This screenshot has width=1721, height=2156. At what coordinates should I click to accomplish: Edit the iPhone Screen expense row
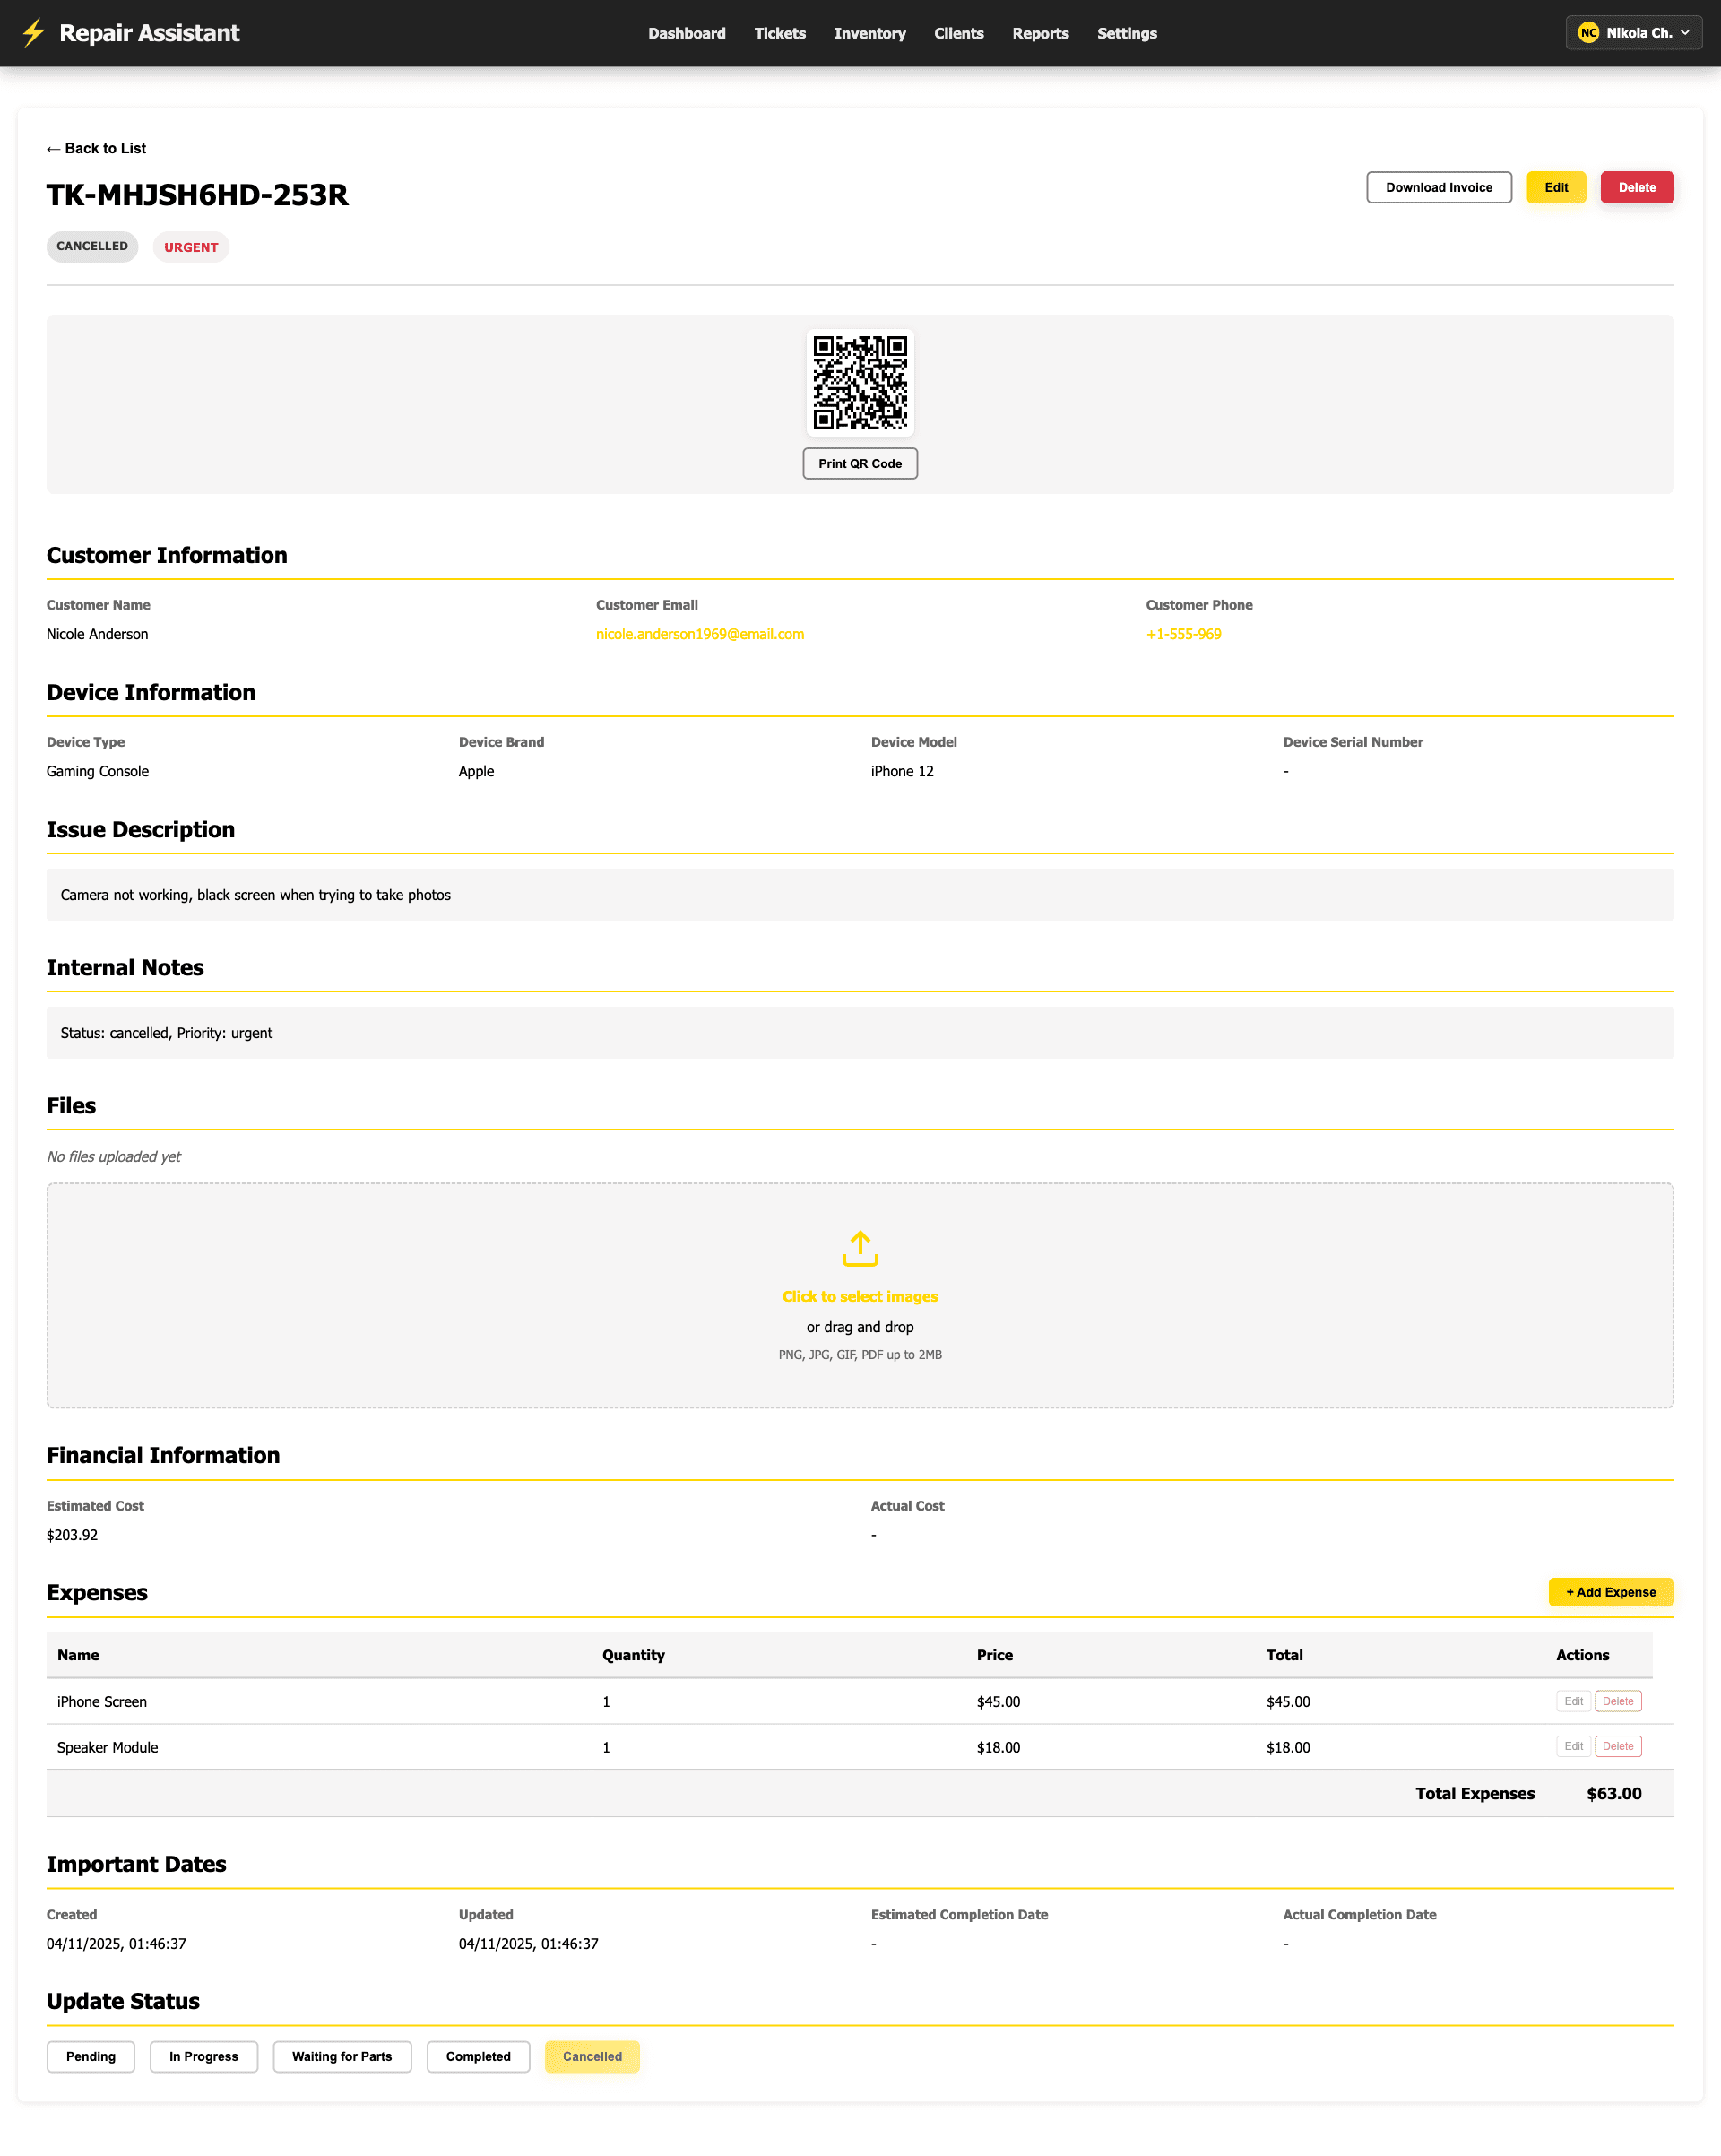1573,1700
